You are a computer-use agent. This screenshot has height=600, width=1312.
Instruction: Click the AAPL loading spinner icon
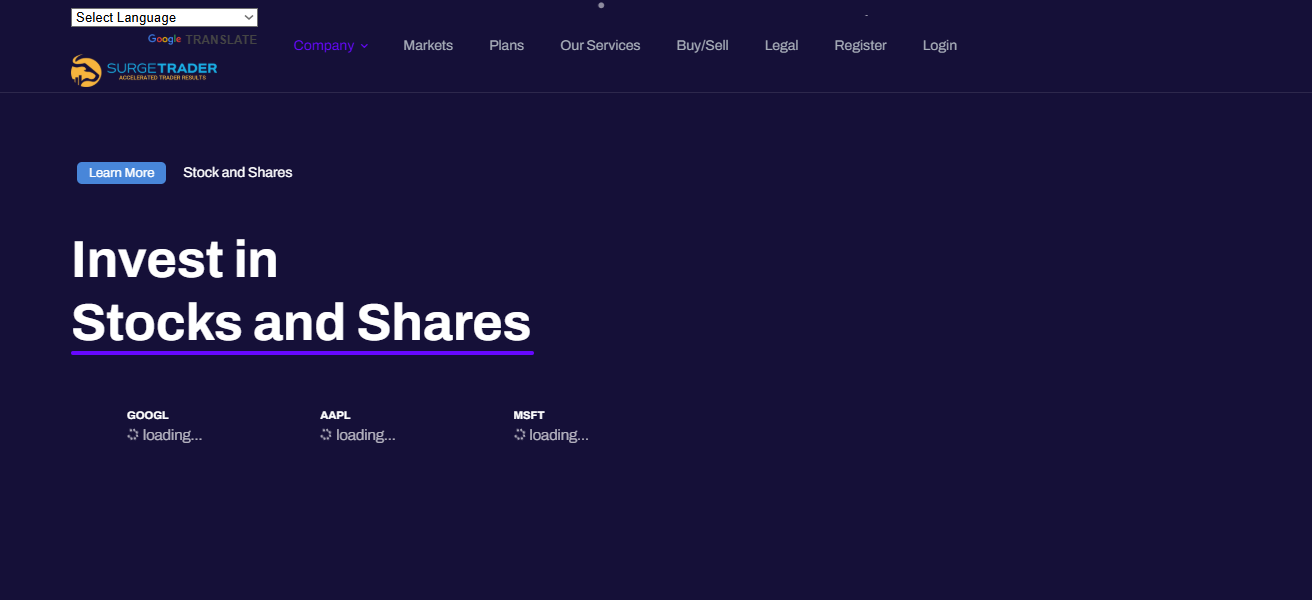tap(324, 434)
